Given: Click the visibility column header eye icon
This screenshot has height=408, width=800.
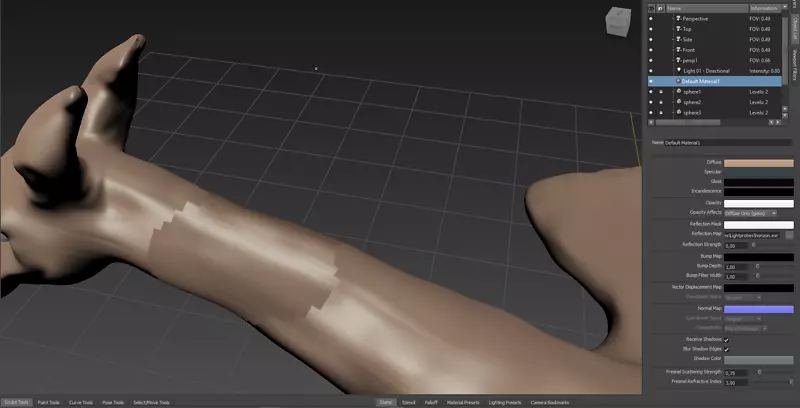Looking at the screenshot, I should click(x=651, y=7).
